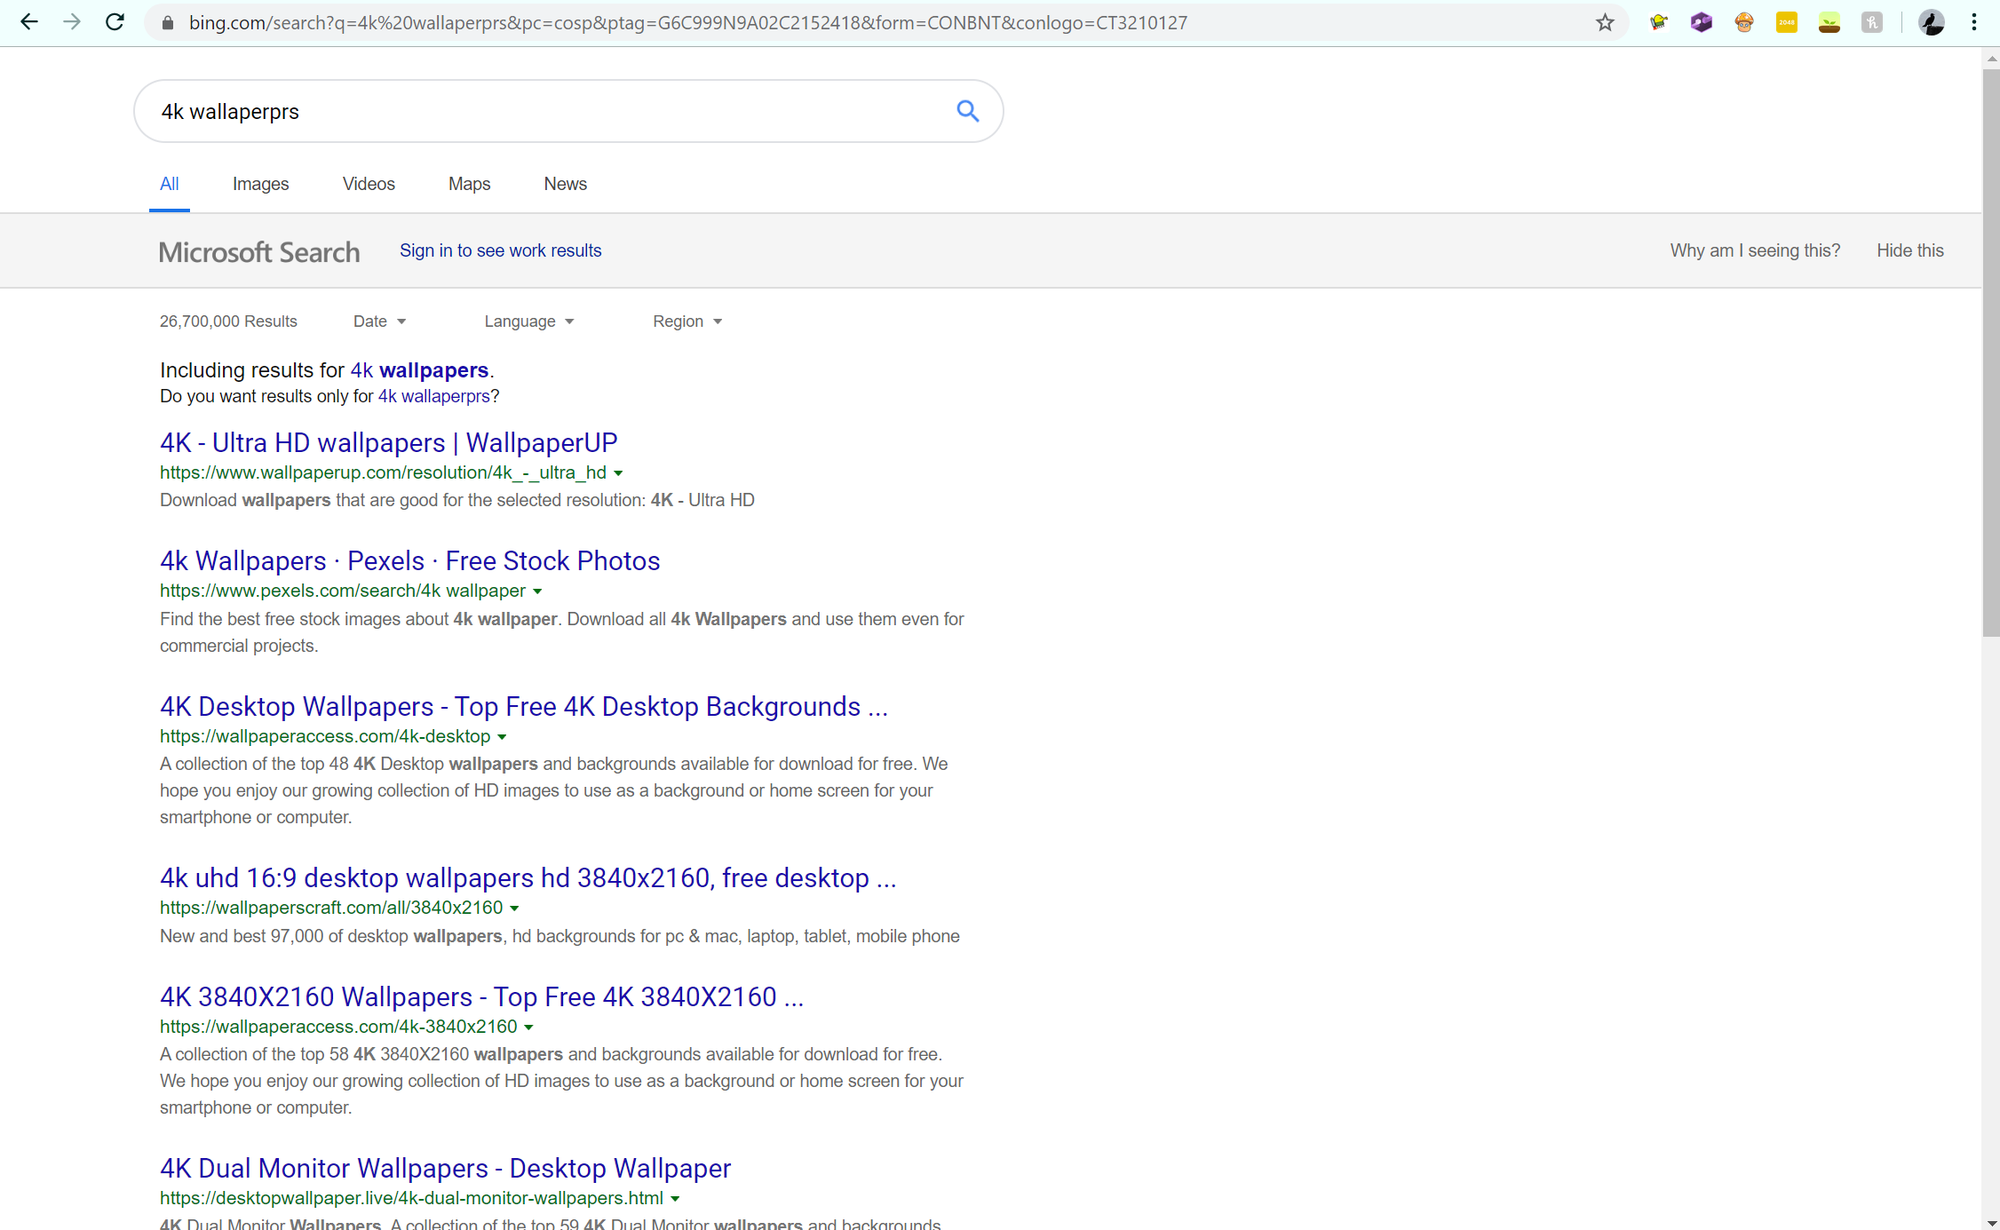Click the blue search magnifier
This screenshot has height=1230, width=2000.
pyautogui.click(x=967, y=111)
